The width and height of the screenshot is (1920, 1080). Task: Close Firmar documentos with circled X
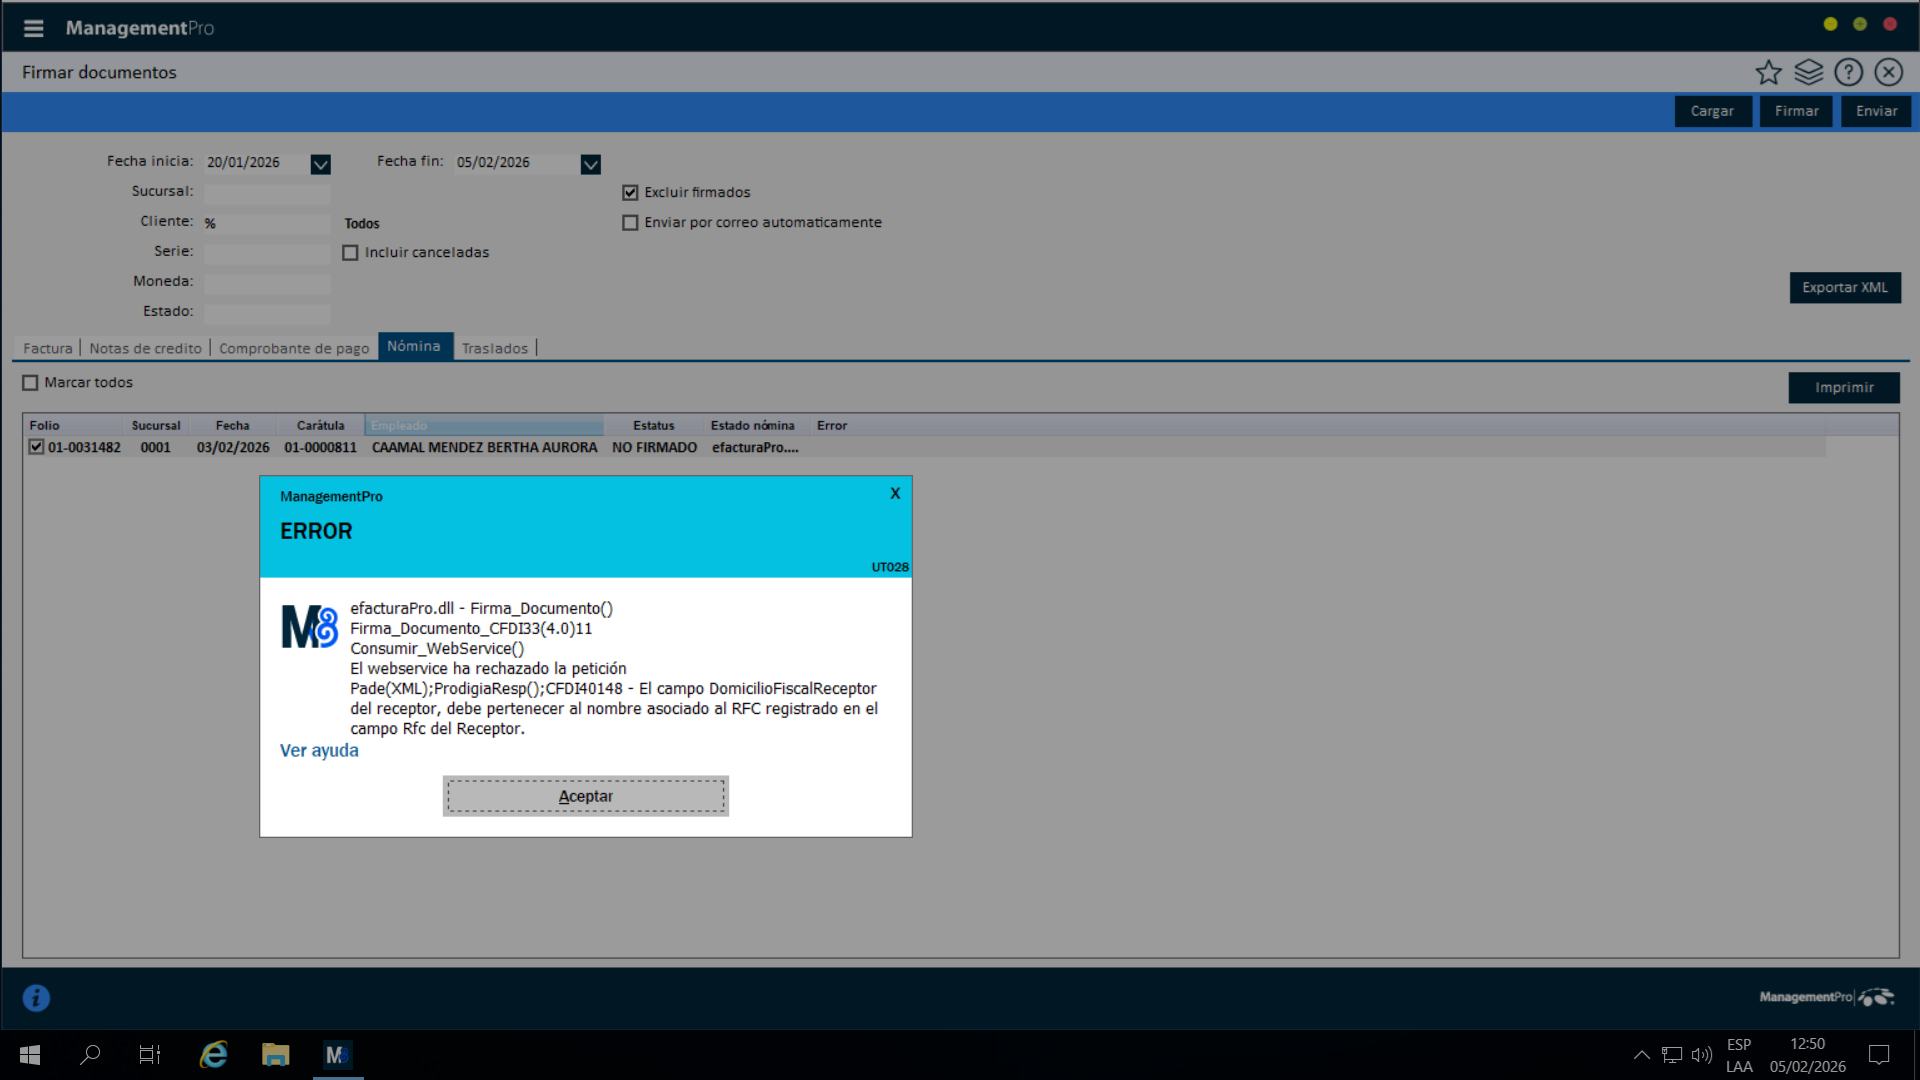tap(1888, 72)
